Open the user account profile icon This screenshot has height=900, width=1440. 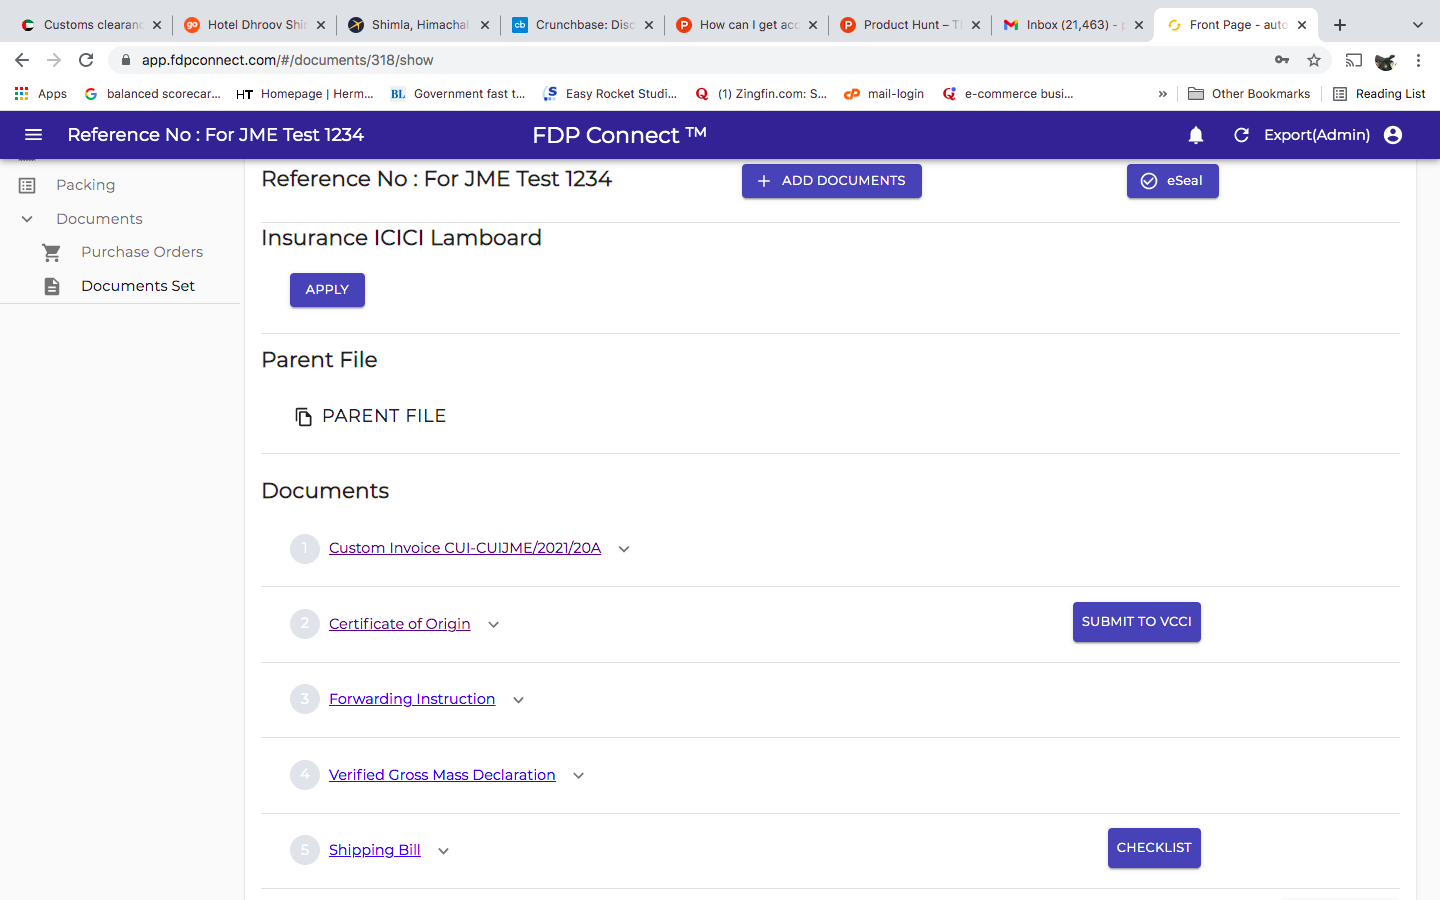click(x=1393, y=135)
